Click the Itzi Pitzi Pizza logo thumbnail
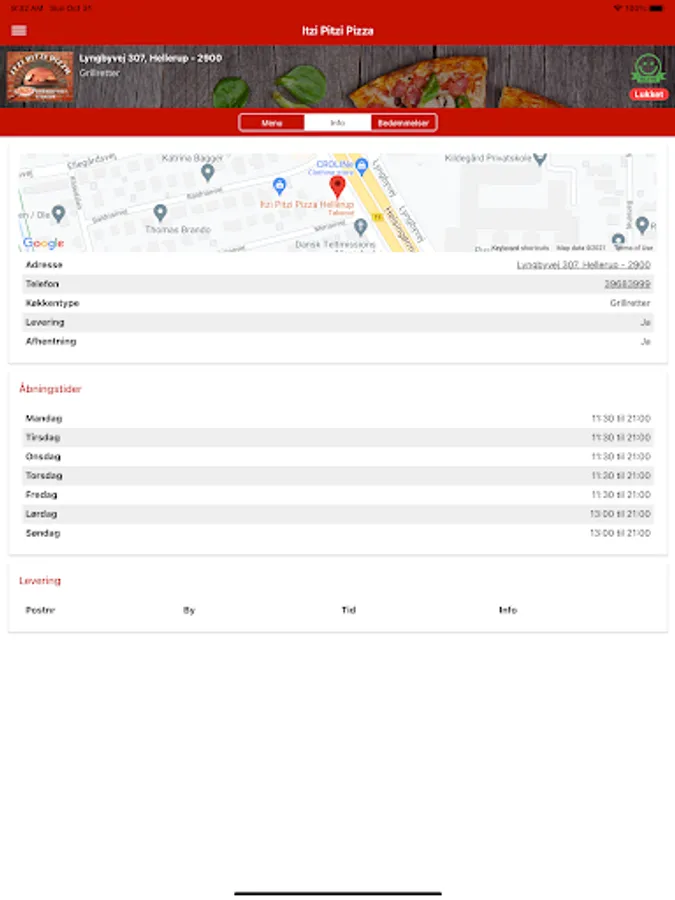The width and height of the screenshot is (675, 900). (x=40, y=76)
